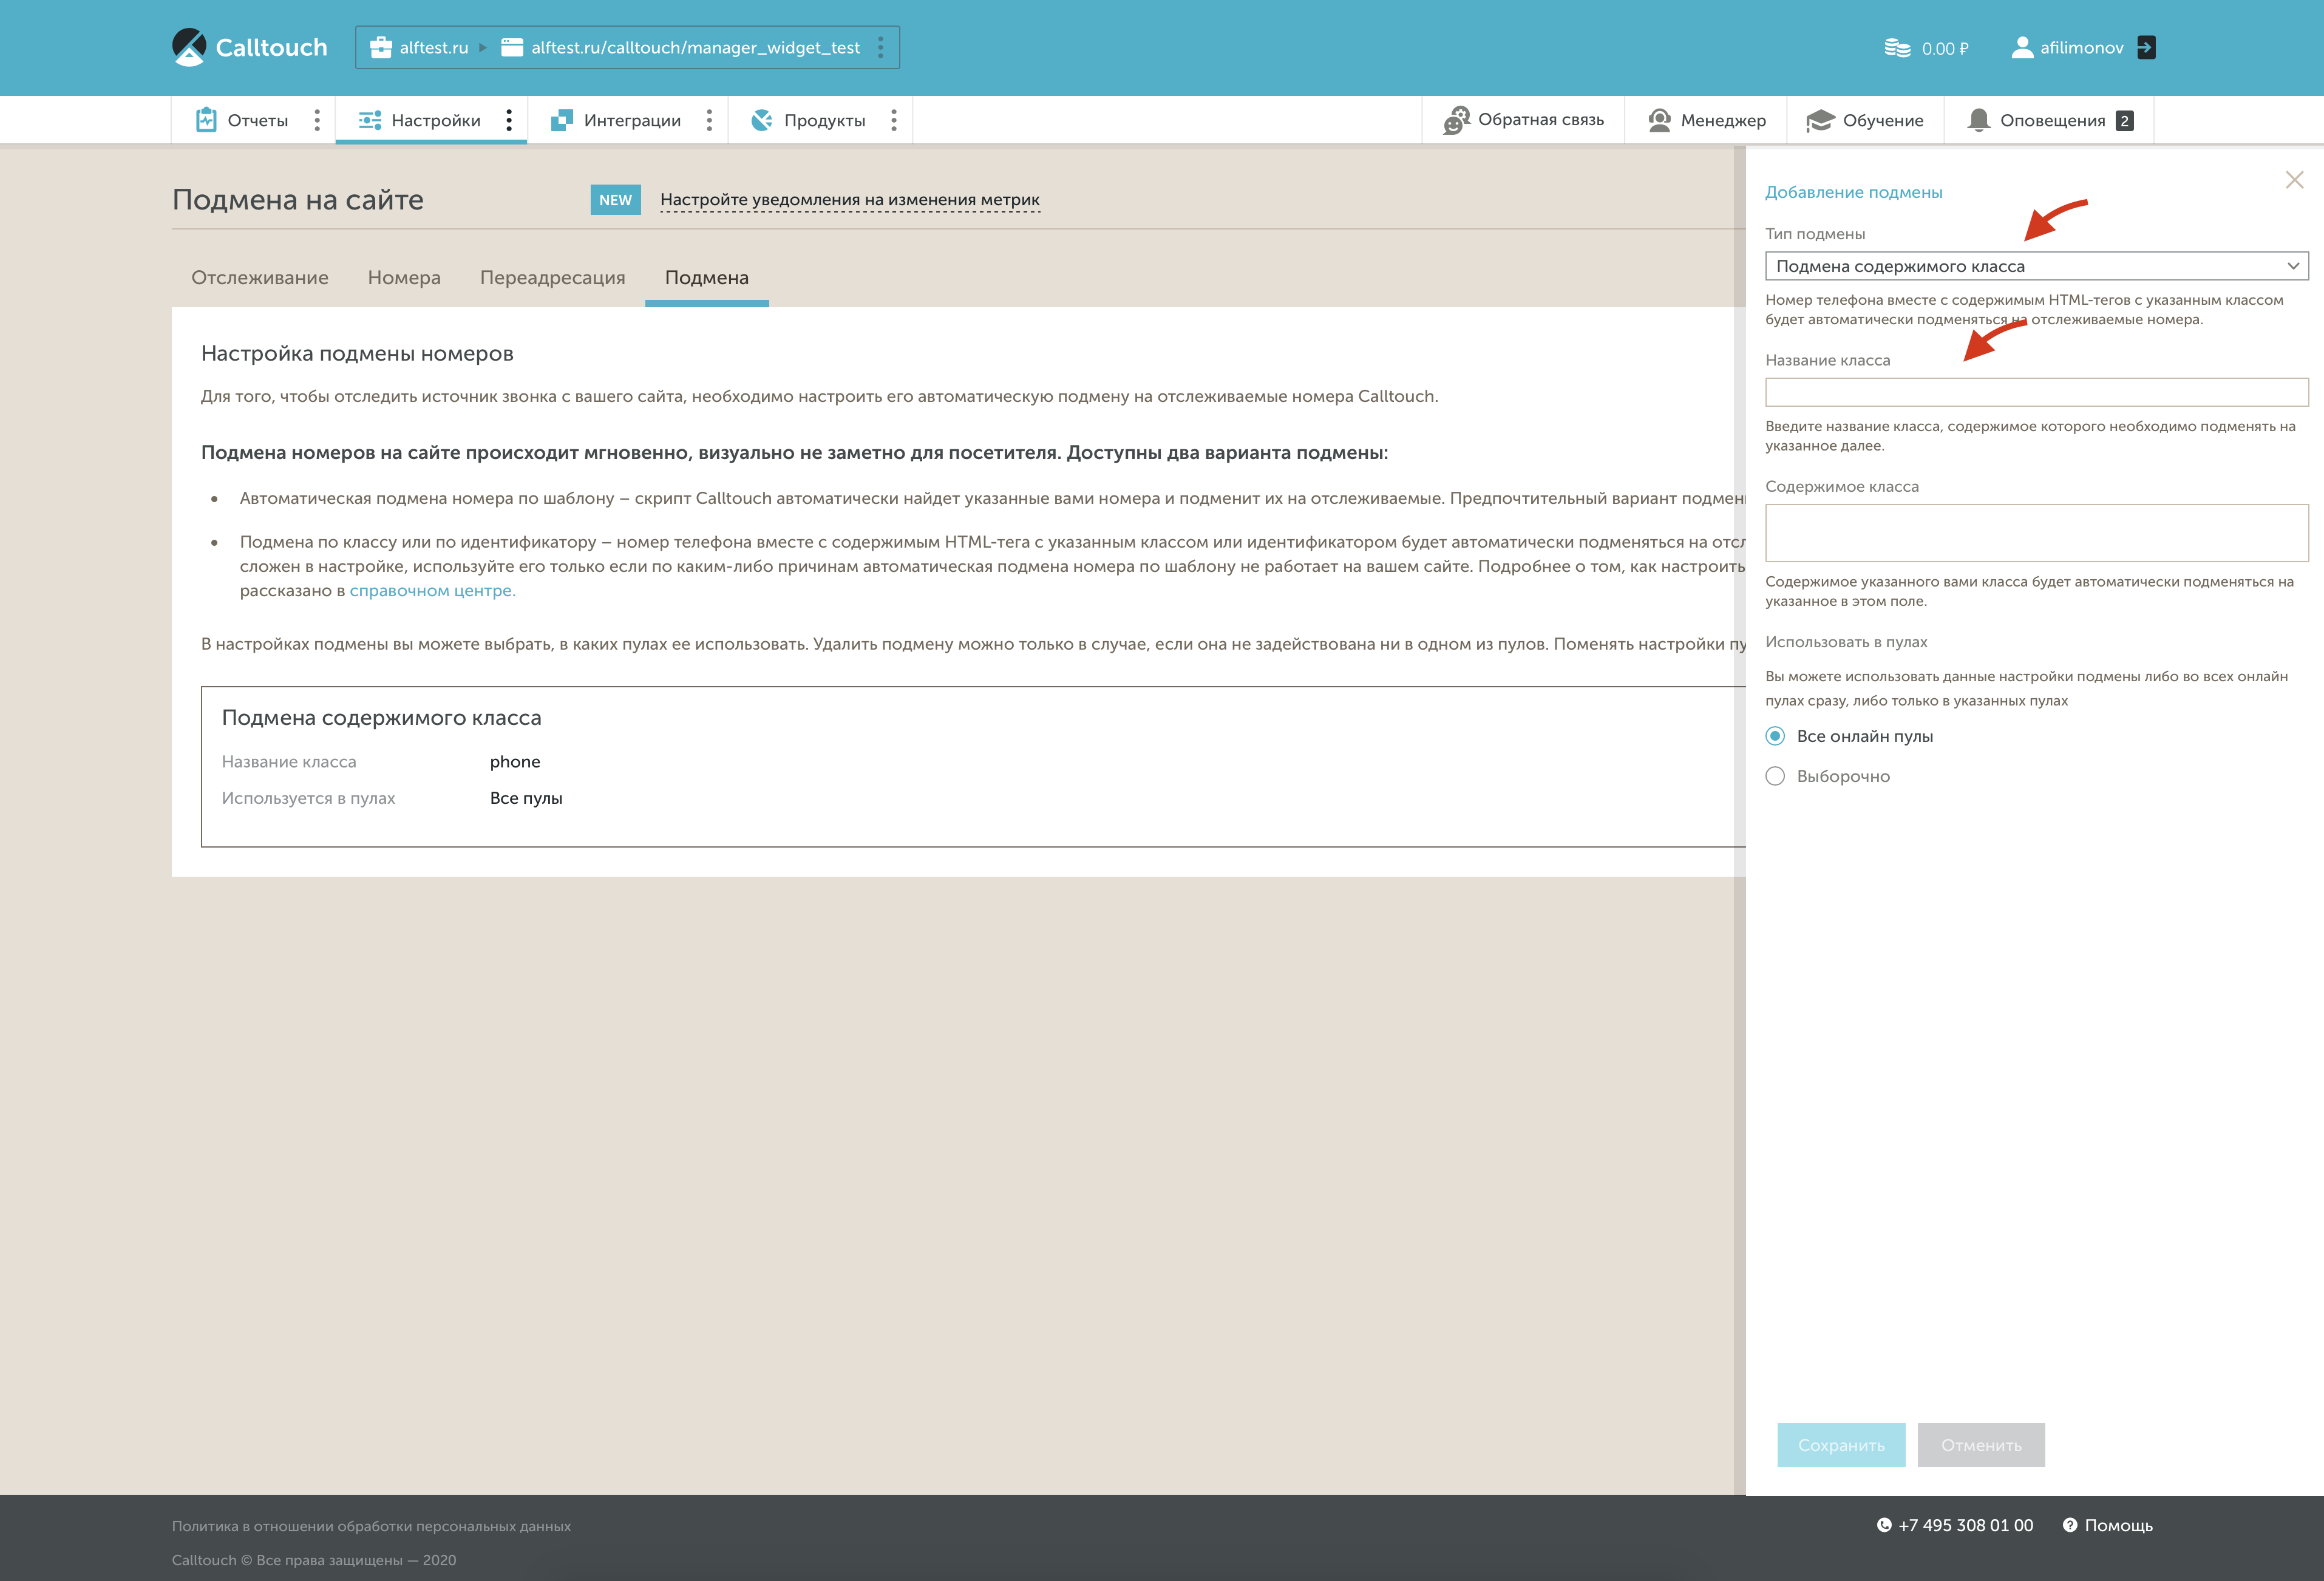Open the personal data policy link

371,1526
